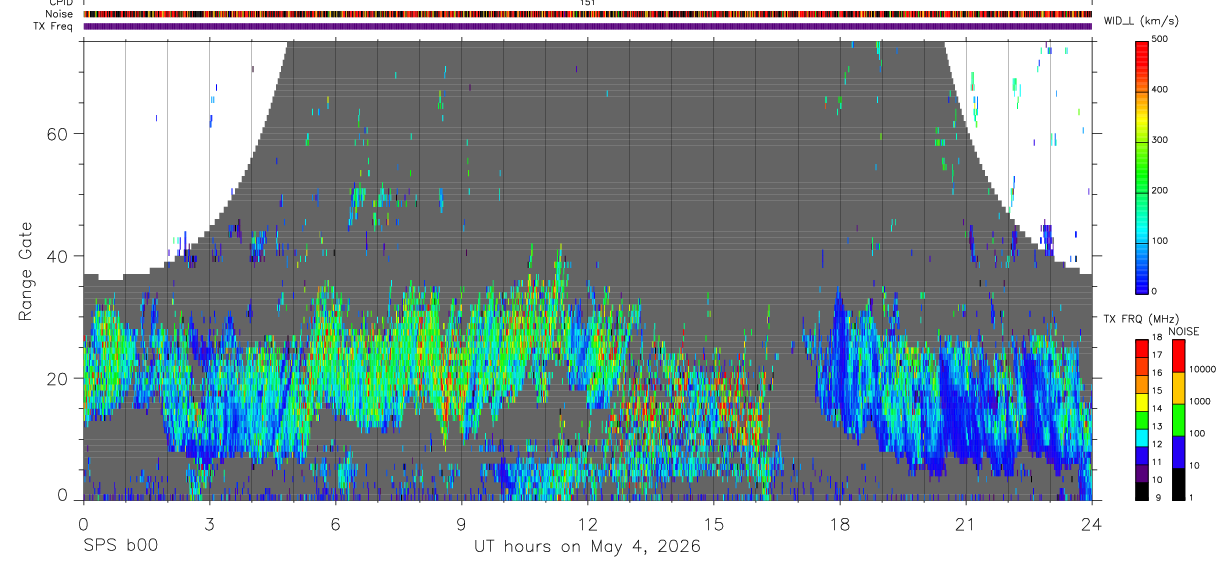
Task: Click the "12" UT hour tick label on the time axis
Action: [587, 523]
